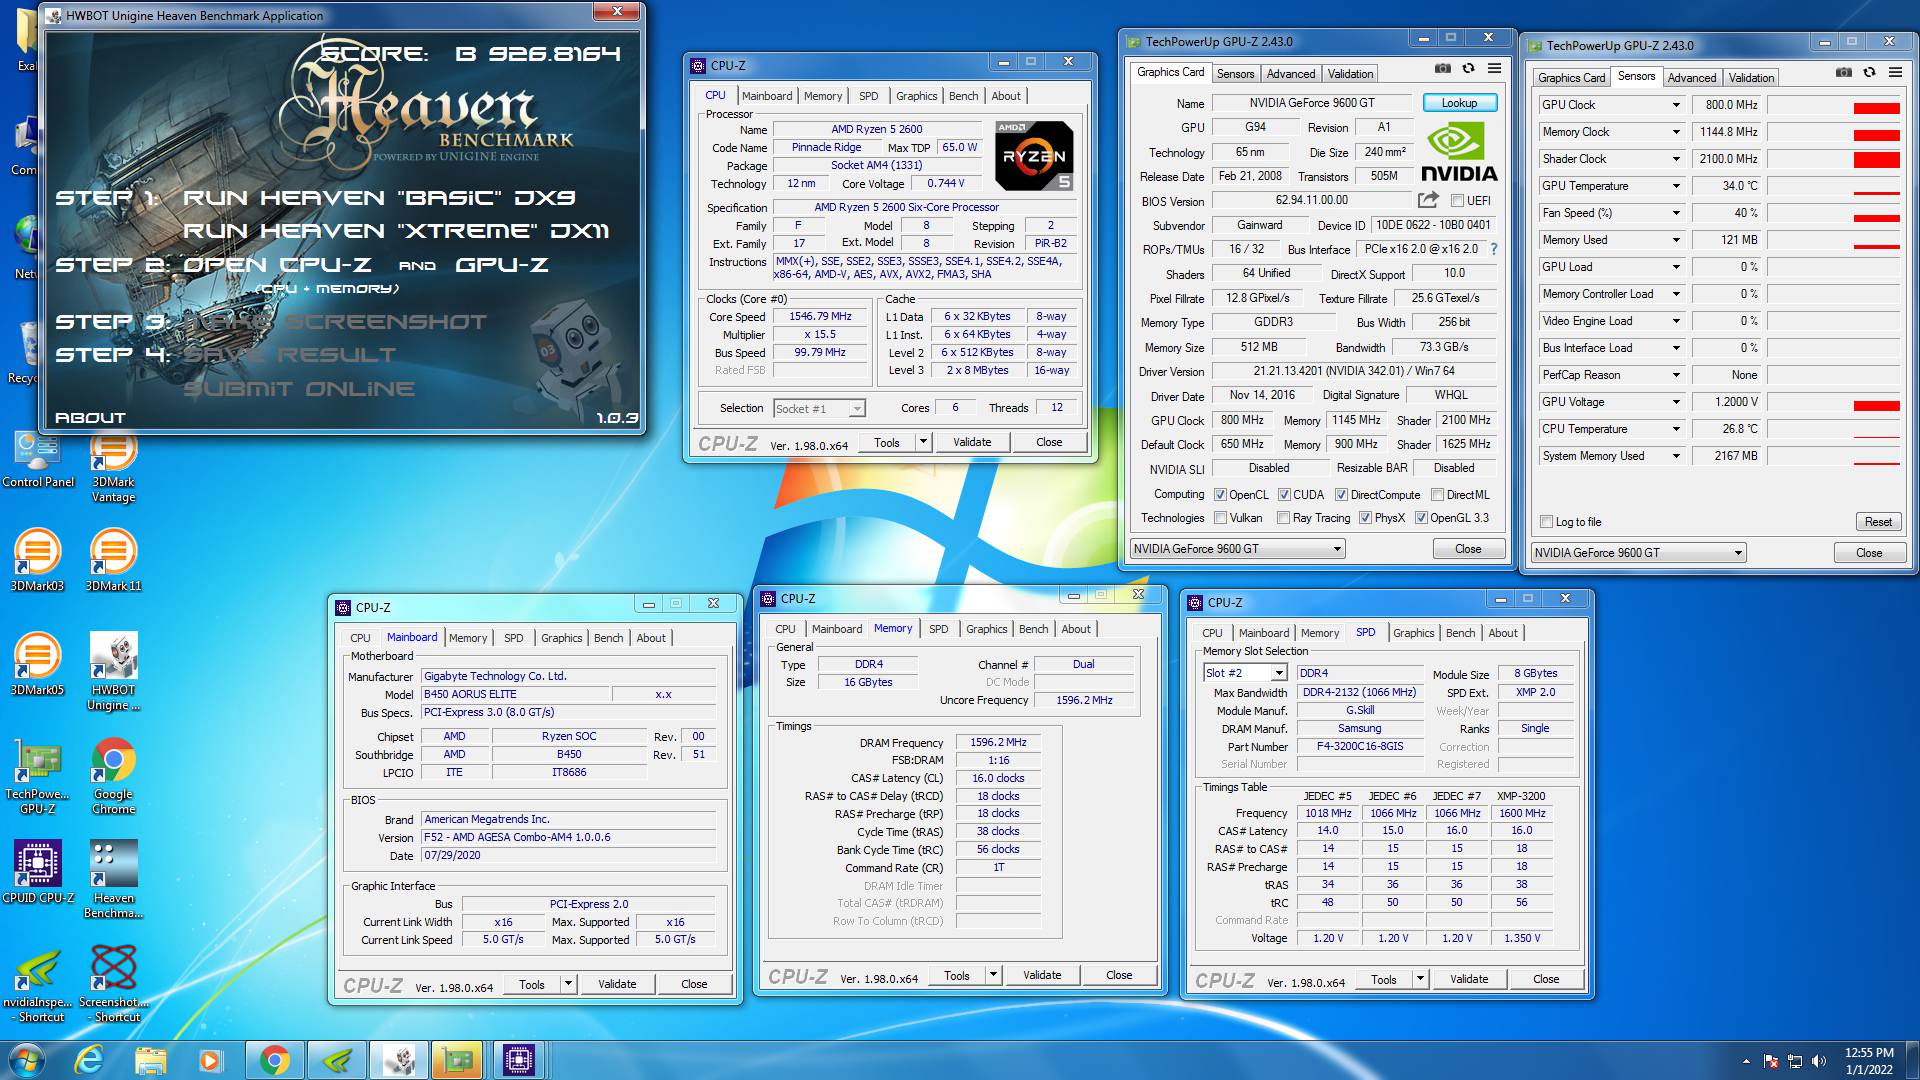The height and width of the screenshot is (1080, 1920).
Task: Click the volume icon in system tray
Action: click(x=1818, y=1061)
